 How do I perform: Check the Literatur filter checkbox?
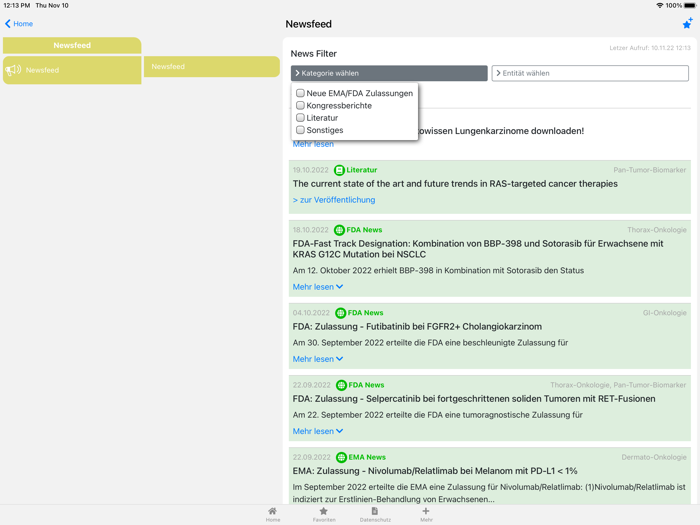point(300,118)
